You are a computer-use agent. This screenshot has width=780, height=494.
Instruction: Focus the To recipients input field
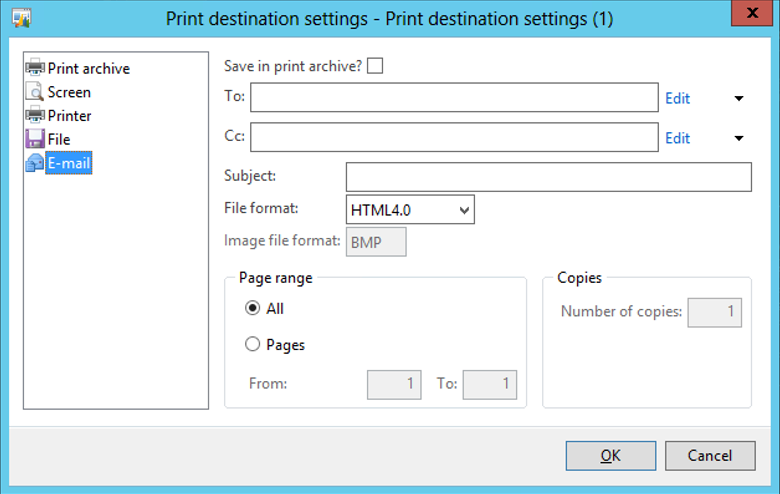point(454,98)
